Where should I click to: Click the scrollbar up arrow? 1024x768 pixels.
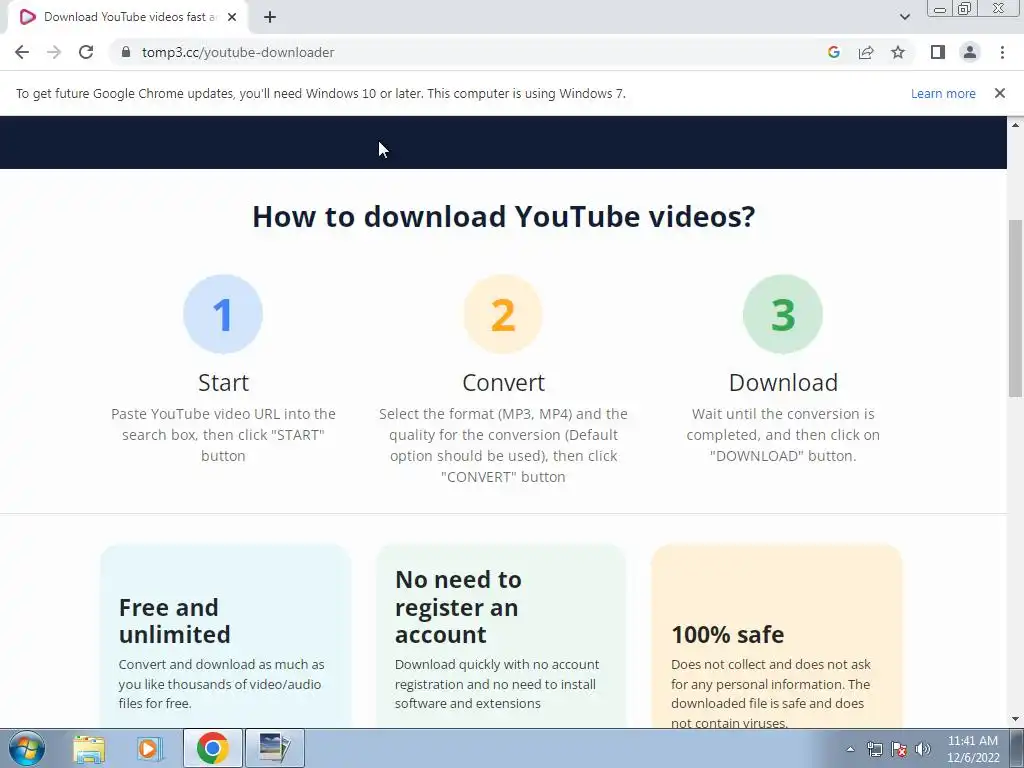click(1015, 124)
